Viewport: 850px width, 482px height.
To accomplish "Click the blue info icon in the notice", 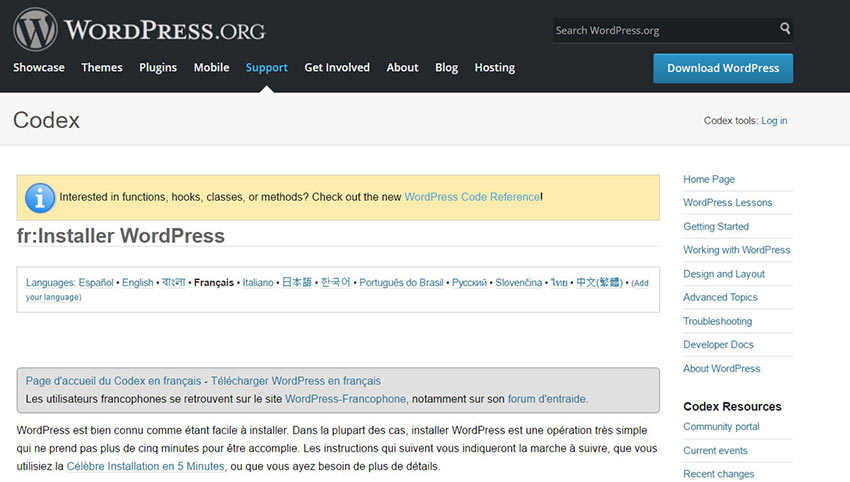I will pos(40,198).
